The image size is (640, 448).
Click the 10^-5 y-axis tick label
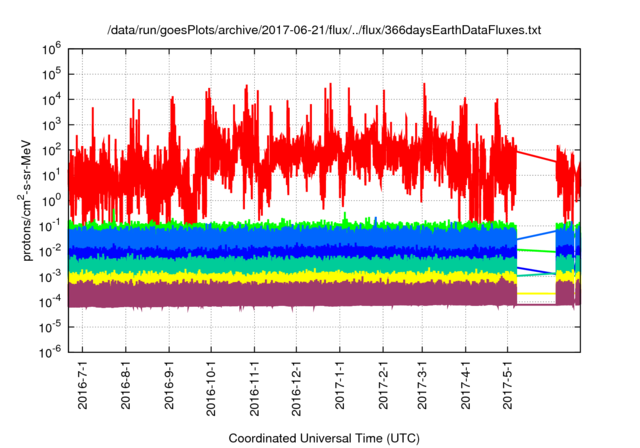(50, 327)
